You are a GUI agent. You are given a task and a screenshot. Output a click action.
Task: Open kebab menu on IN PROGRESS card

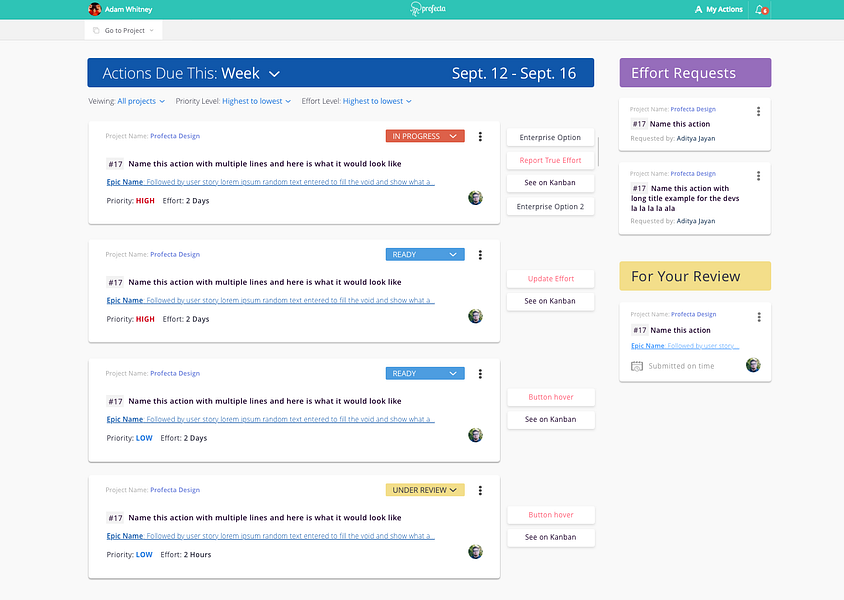pos(480,137)
